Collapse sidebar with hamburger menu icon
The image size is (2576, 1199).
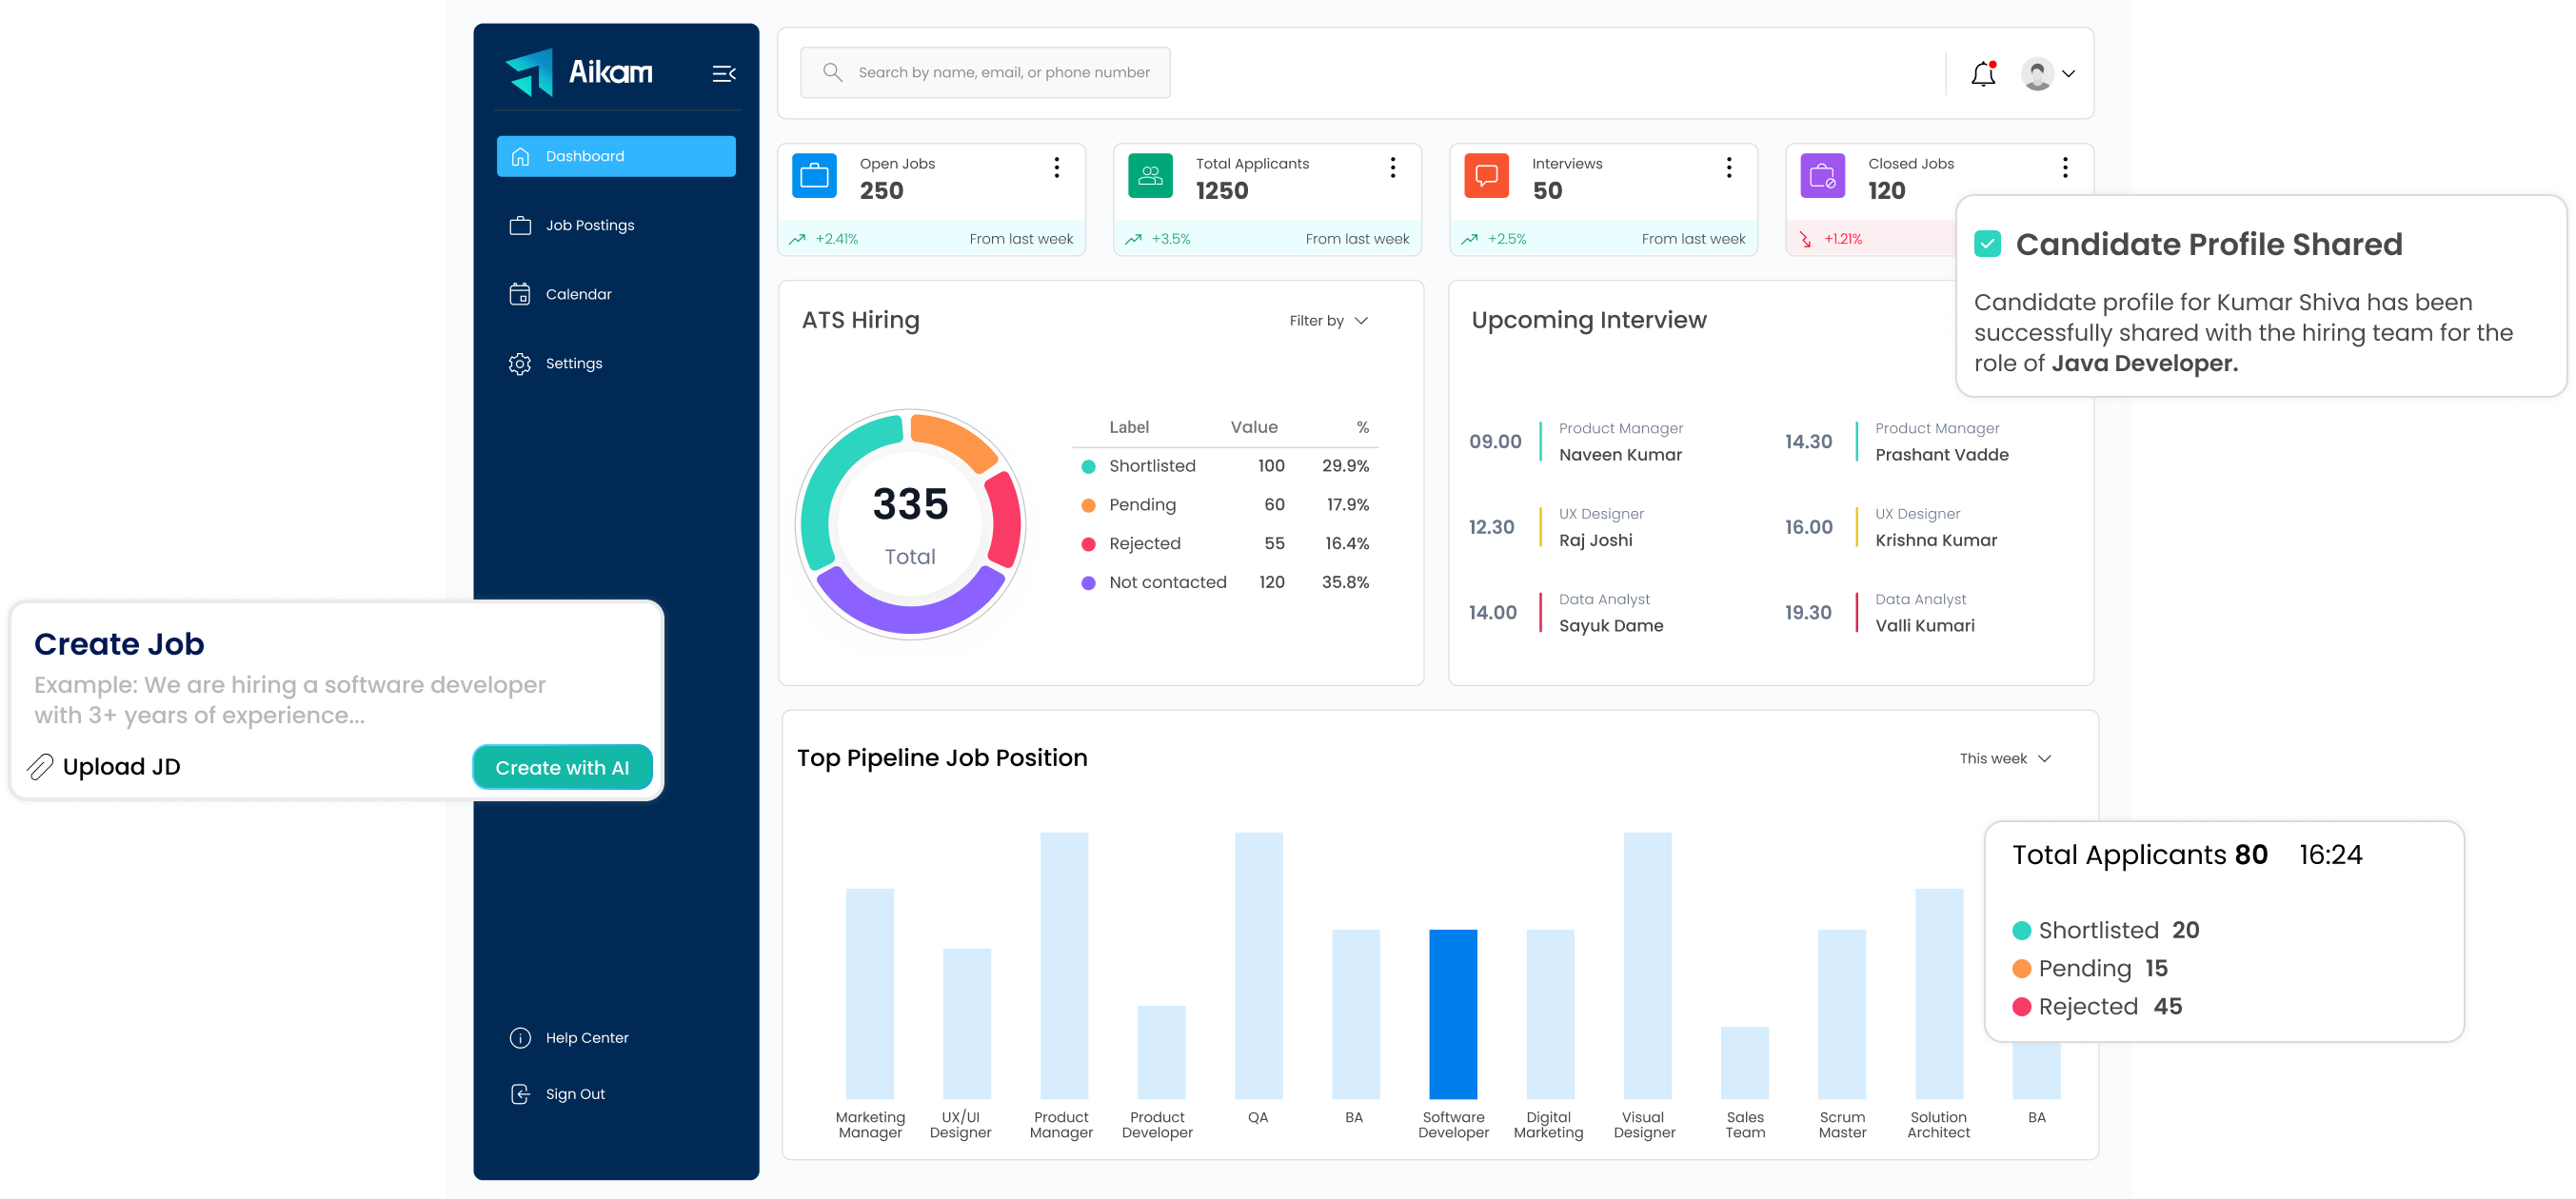click(724, 73)
